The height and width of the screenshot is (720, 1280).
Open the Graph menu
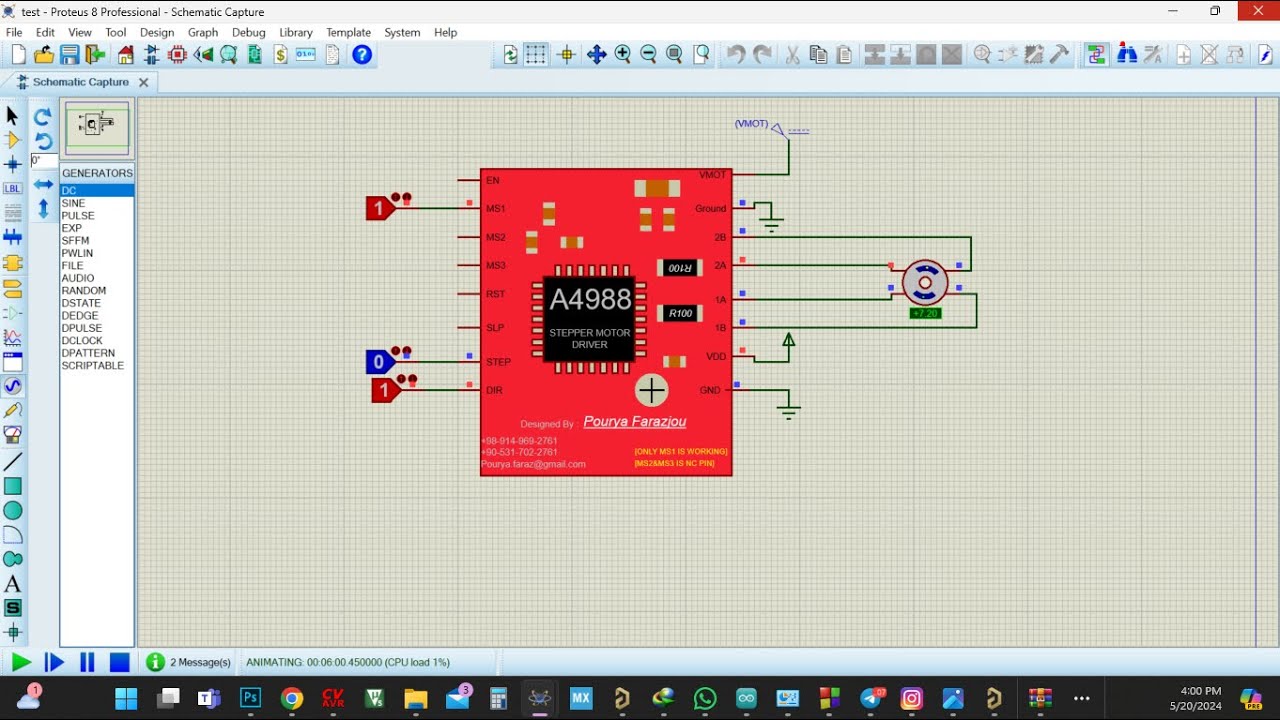[x=203, y=32]
